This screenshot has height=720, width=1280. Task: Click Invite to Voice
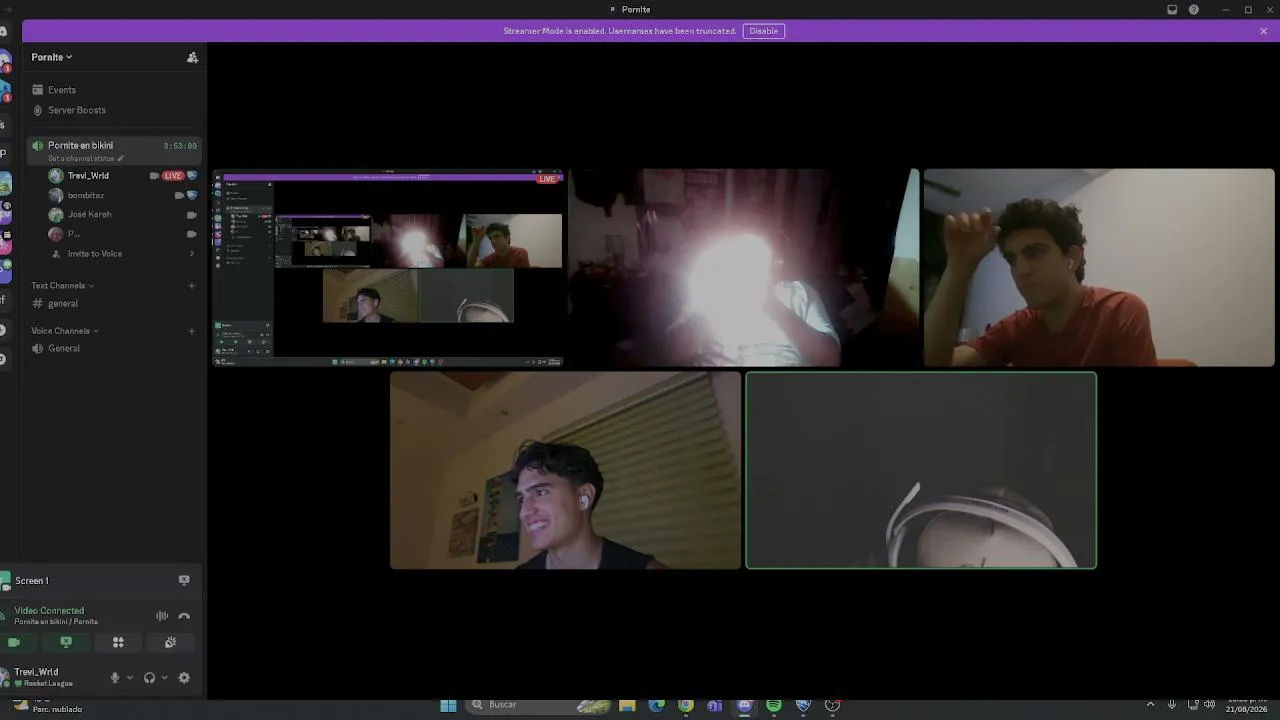[x=122, y=254]
